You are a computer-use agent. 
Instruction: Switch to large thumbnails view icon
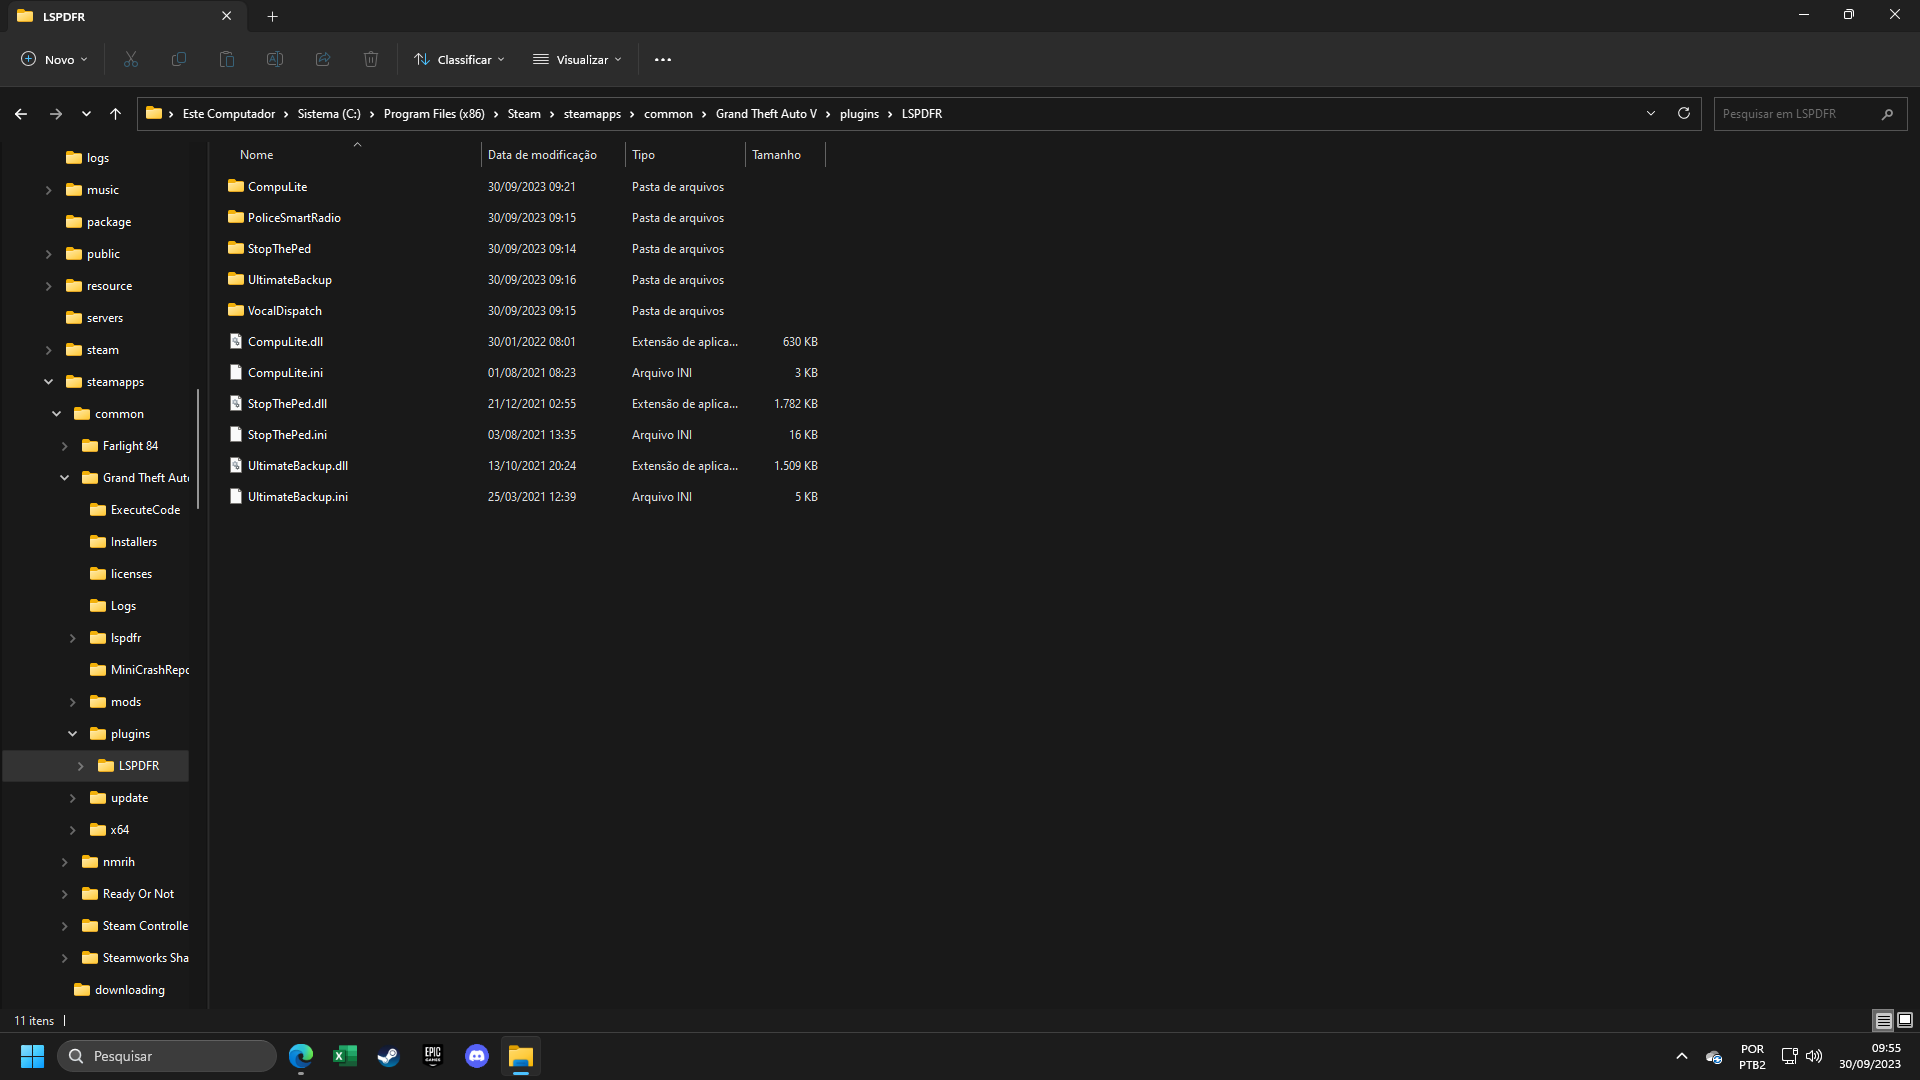1905,1020
